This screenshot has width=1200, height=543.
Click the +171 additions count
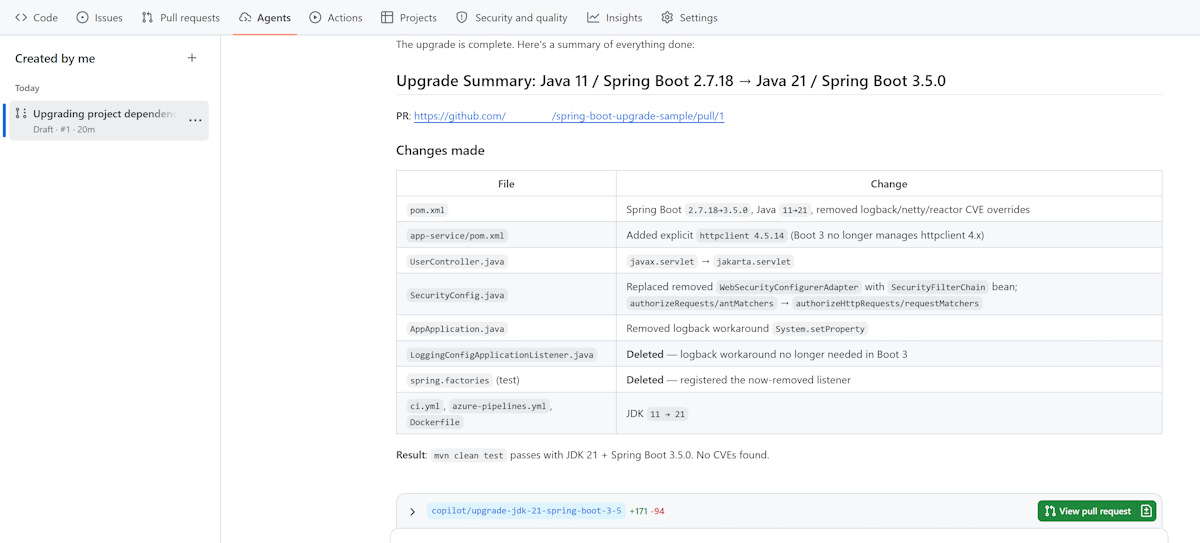638,511
